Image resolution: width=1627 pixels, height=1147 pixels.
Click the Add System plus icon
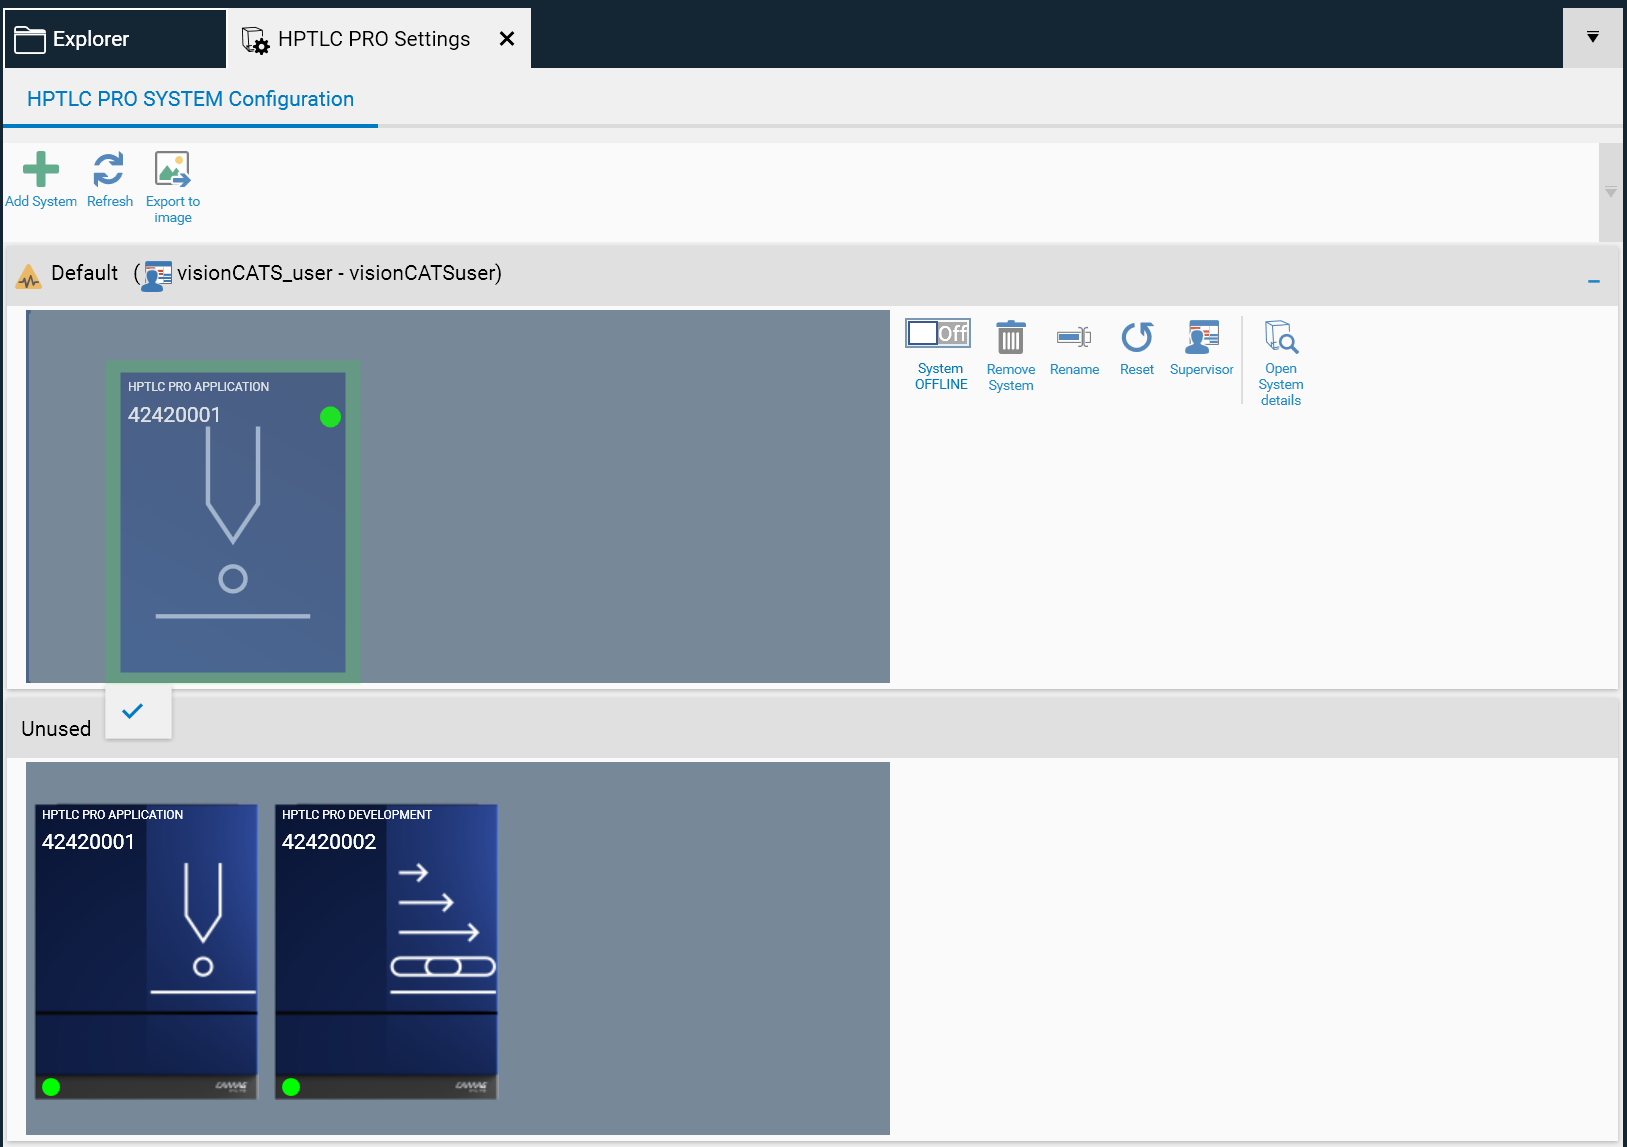tap(41, 170)
